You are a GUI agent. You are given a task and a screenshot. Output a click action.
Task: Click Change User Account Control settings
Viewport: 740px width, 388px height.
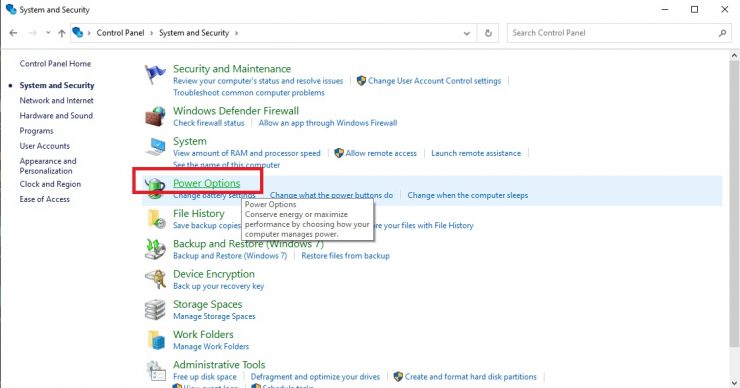pyautogui.click(x=434, y=81)
